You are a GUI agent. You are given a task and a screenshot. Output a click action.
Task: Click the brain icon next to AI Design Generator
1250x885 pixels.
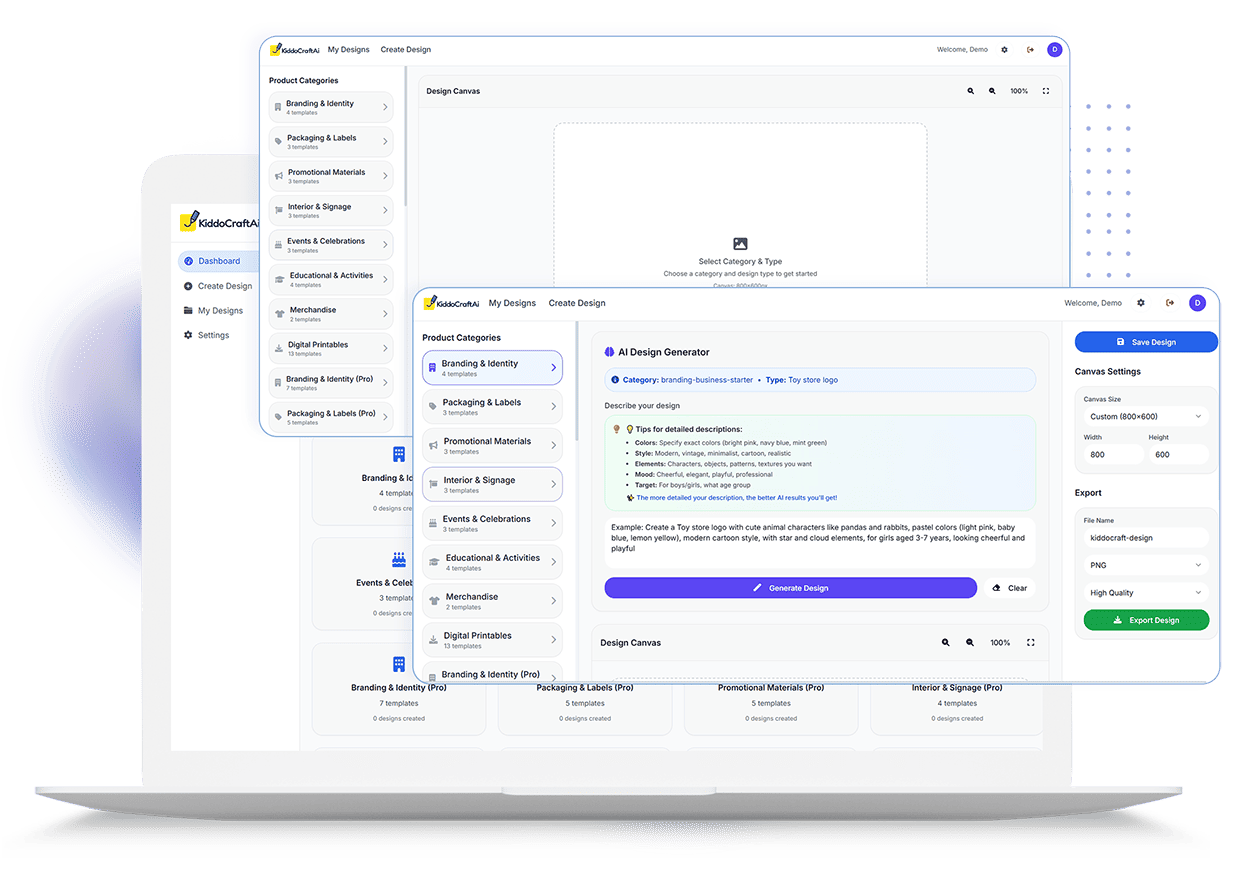tap(609, 352)
